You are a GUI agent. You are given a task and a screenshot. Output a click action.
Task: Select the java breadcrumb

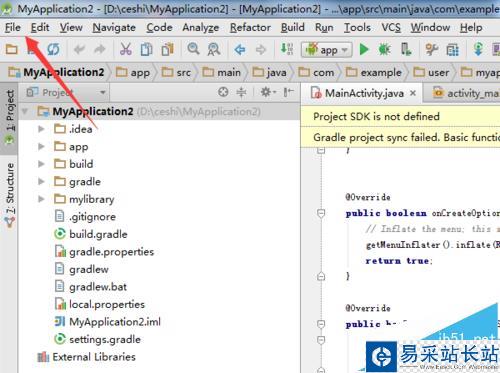pyautogui.click(x=270, y=72)
